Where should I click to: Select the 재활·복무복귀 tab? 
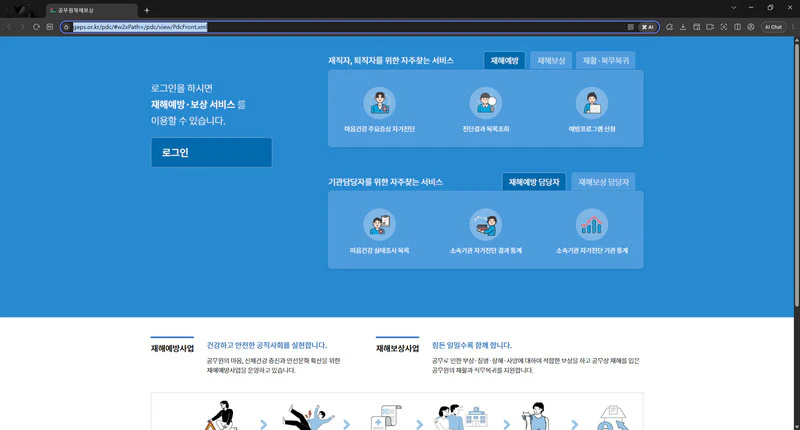click(606, 60)
